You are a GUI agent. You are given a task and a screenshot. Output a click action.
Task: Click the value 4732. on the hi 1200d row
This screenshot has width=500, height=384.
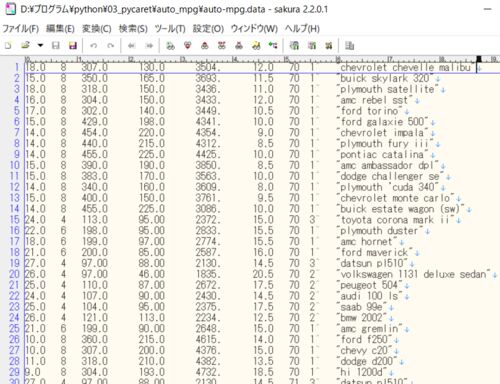tap(208, 372)
